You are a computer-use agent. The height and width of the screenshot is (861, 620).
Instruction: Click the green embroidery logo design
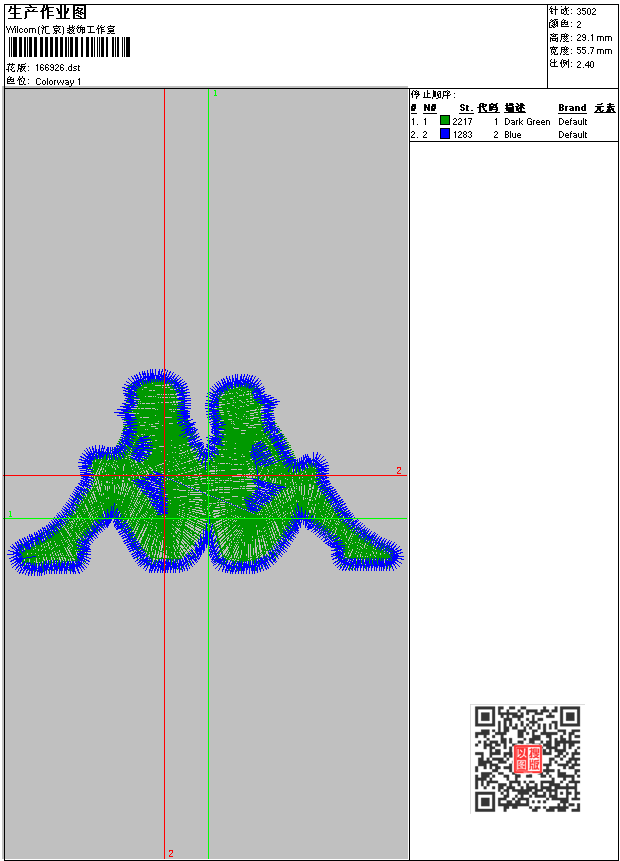[205, 472]
